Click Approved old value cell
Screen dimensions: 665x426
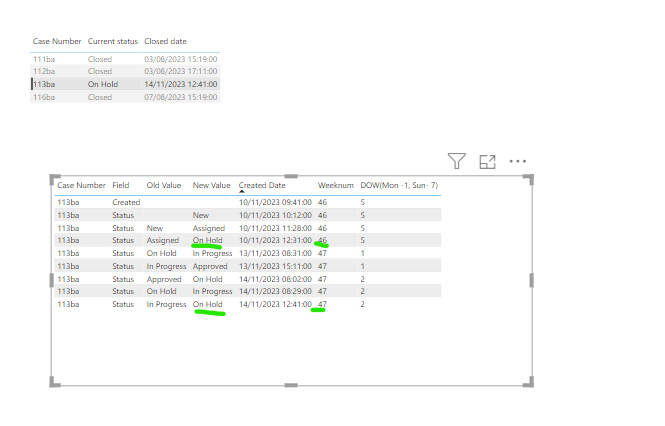164,279
